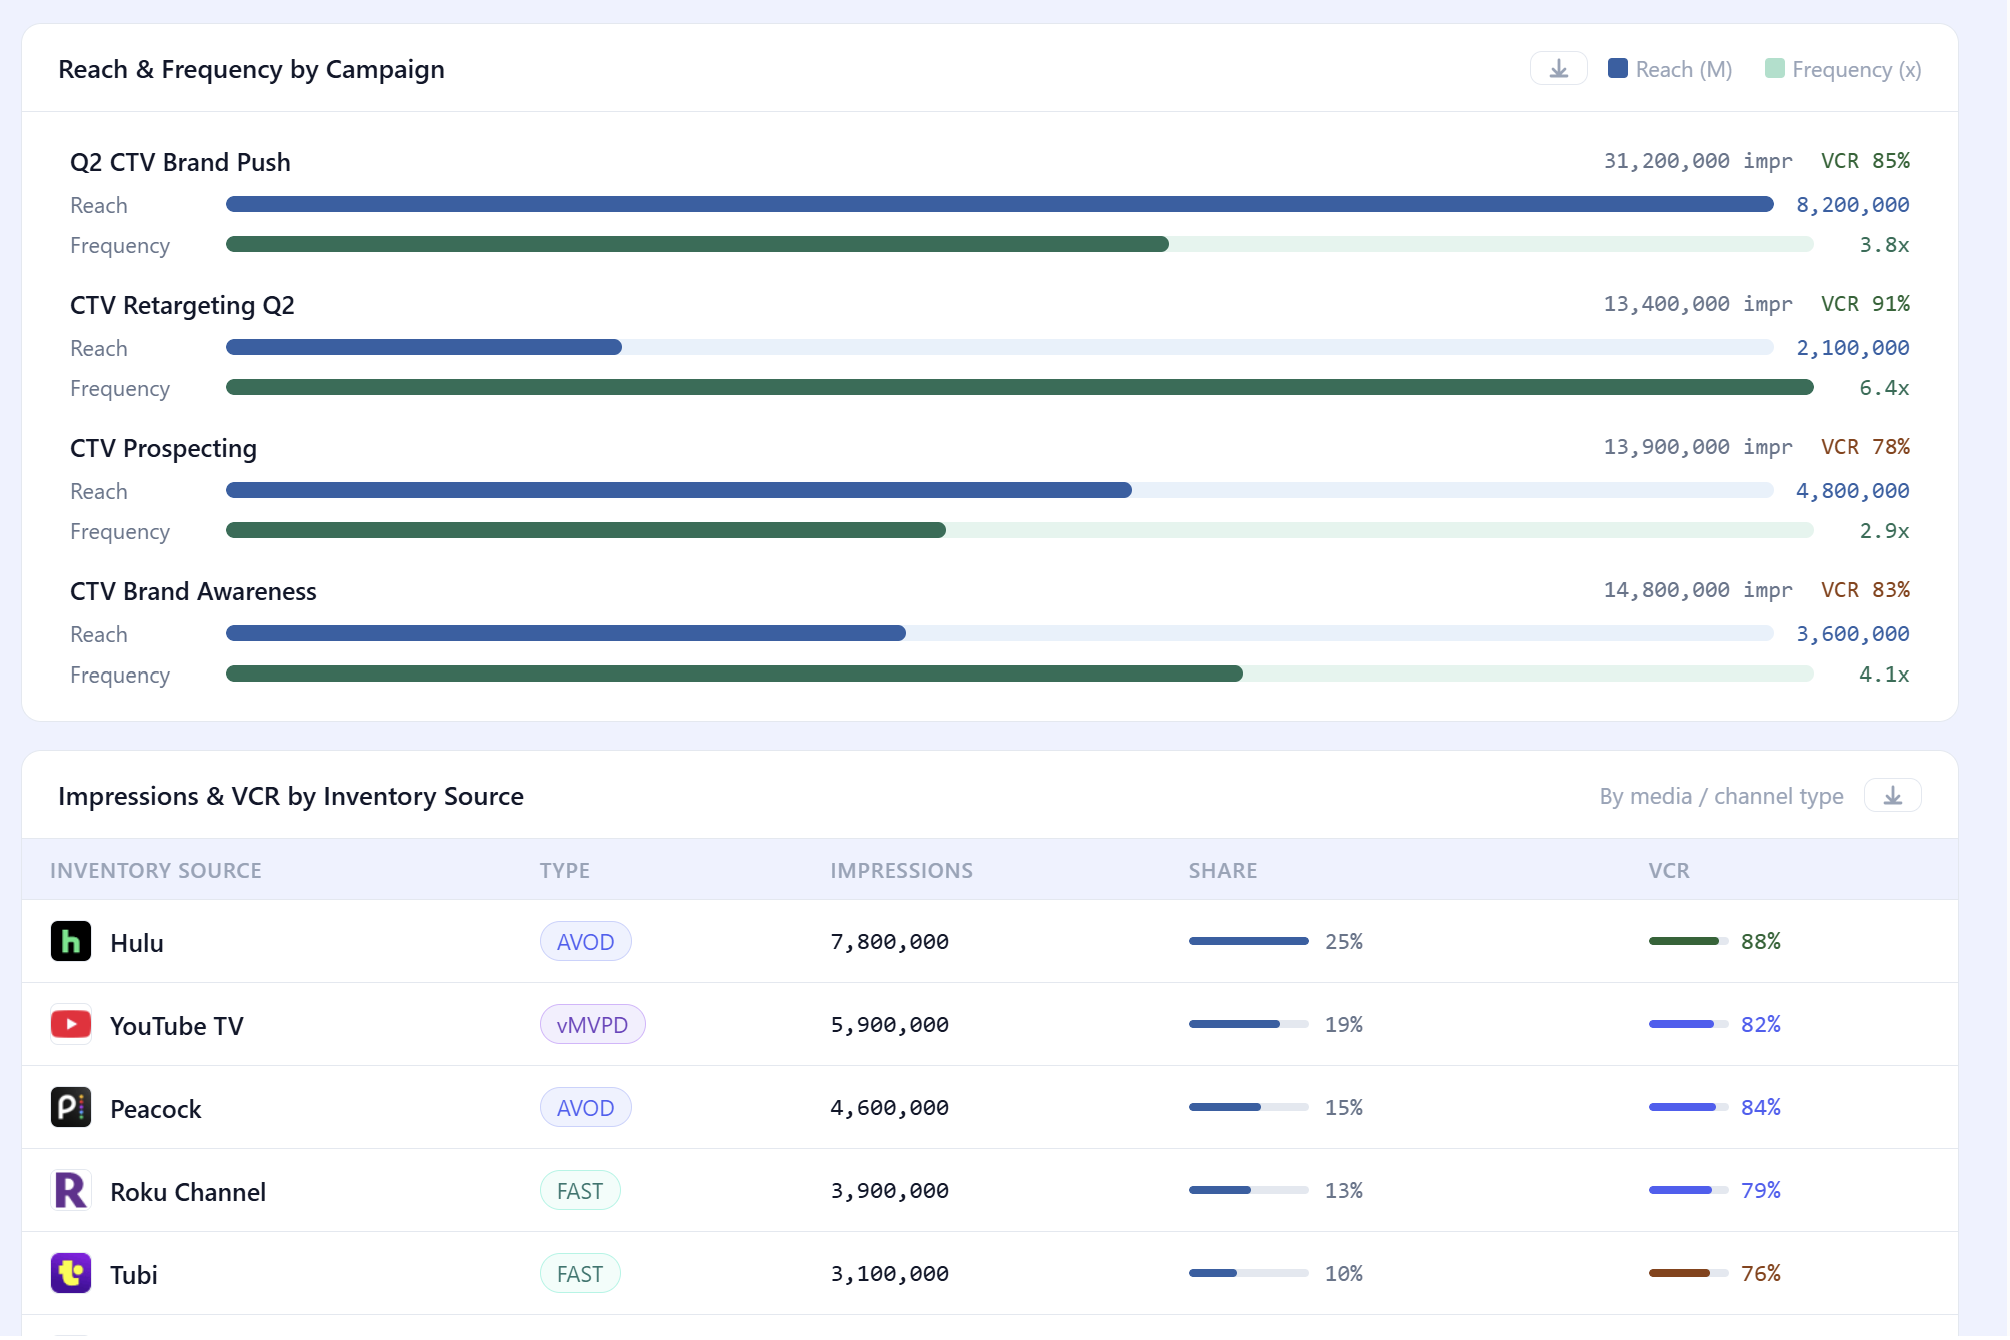This screenshot has width=2010, height=1340.
Task: Select the CTV Brand Awareness campaign title
Action: click(x=193, y=592)
